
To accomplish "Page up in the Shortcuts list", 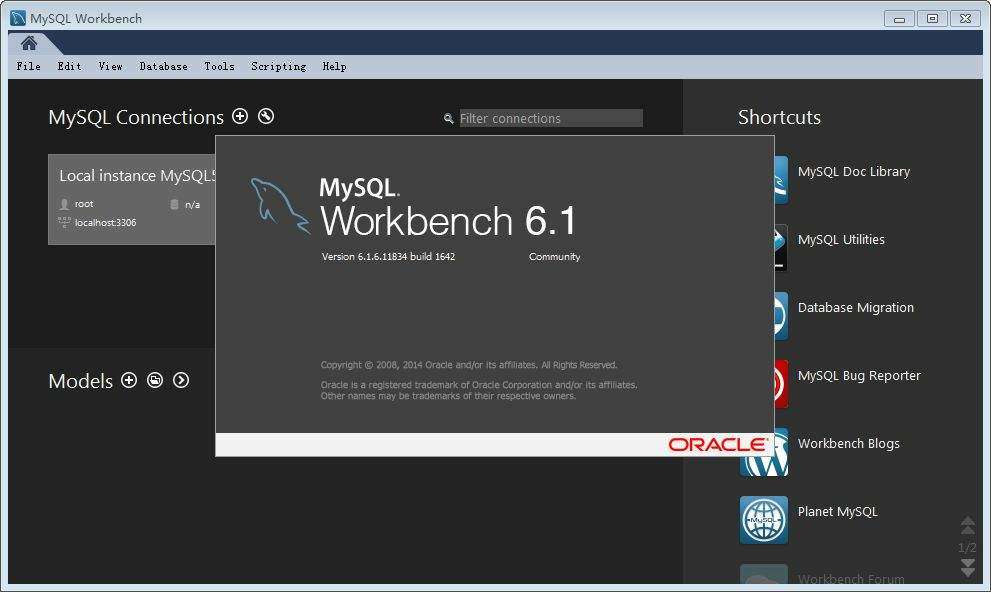I will (x=968, y=525).
